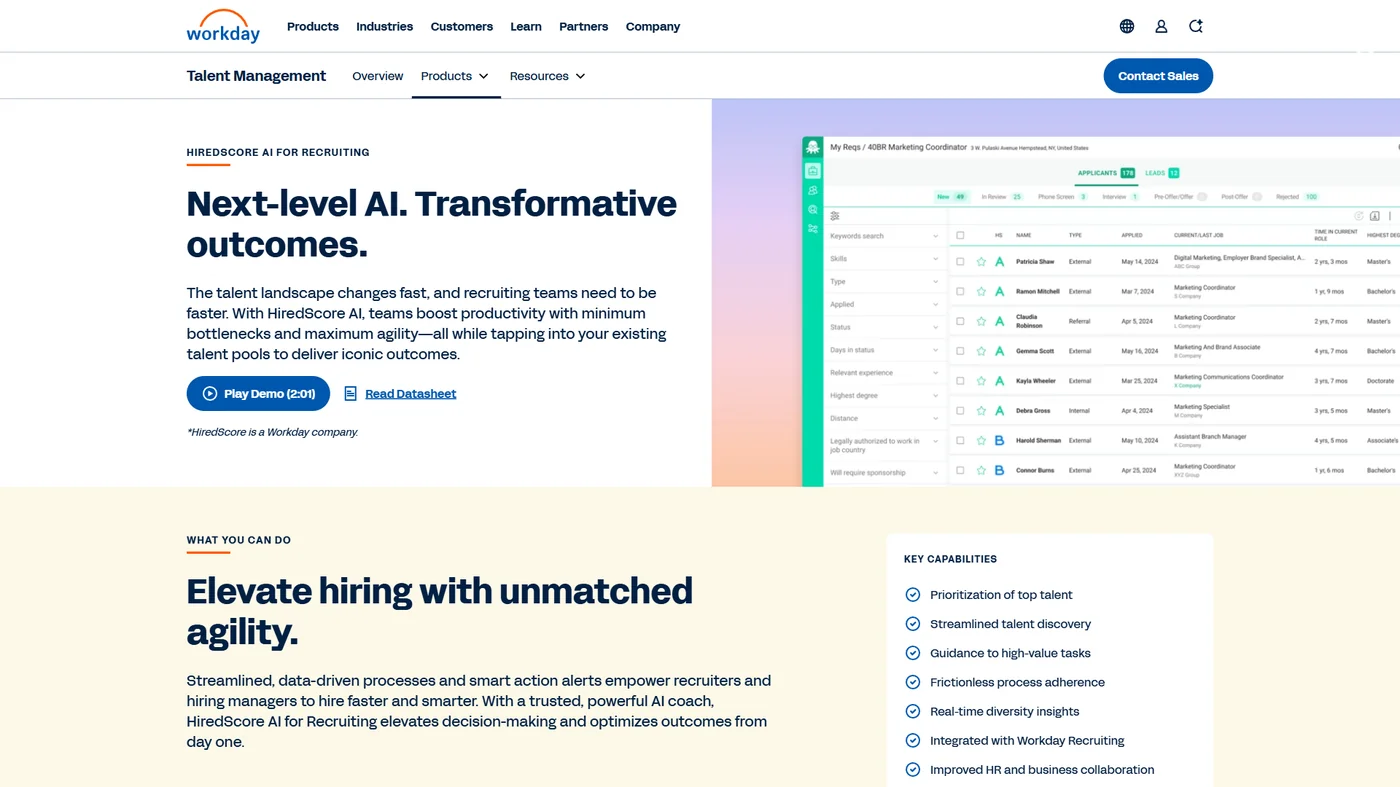Check the box for Debra Gross
1400x787 pixels.
click(960, 411)
